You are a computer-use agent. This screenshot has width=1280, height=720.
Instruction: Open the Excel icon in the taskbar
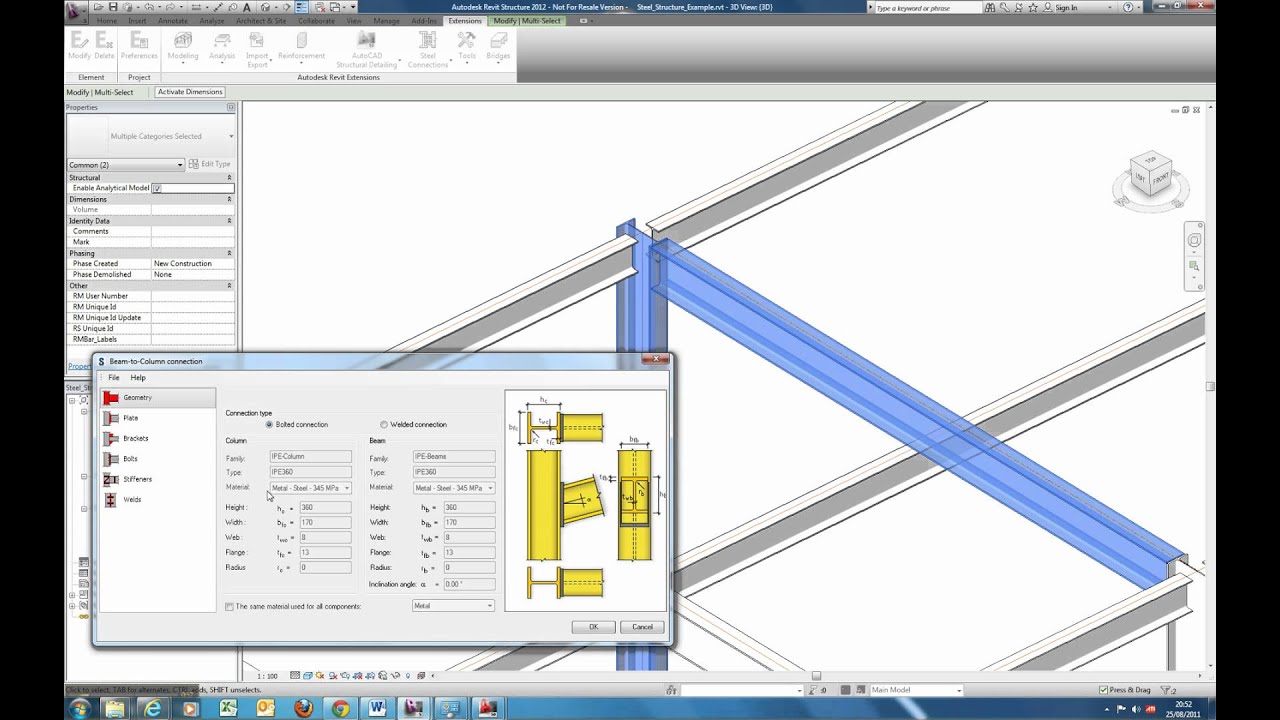pyautogui.click(x=228, y=708)
